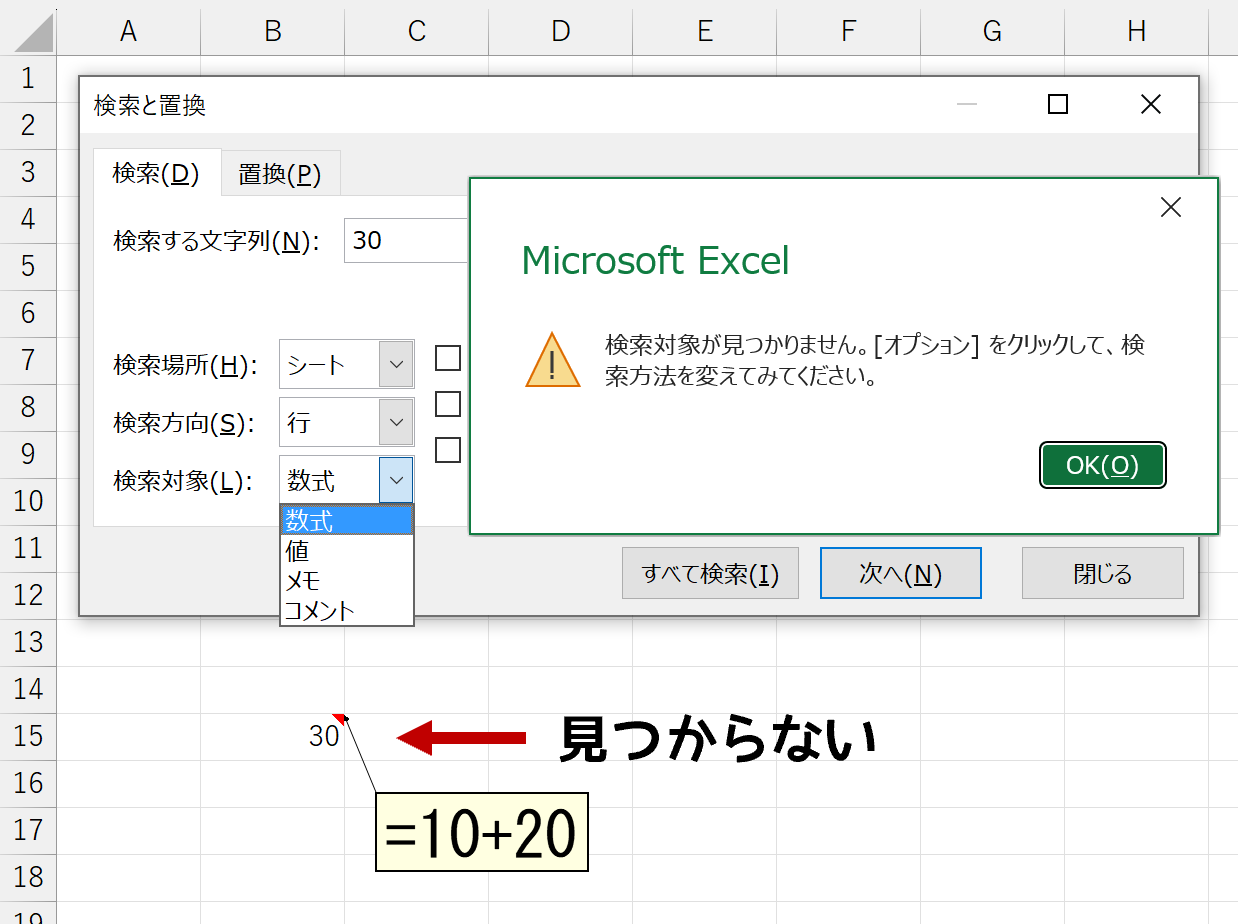Select 値 from the dropdown list
Screen dimensions: 1238x924
pos(347,551)
